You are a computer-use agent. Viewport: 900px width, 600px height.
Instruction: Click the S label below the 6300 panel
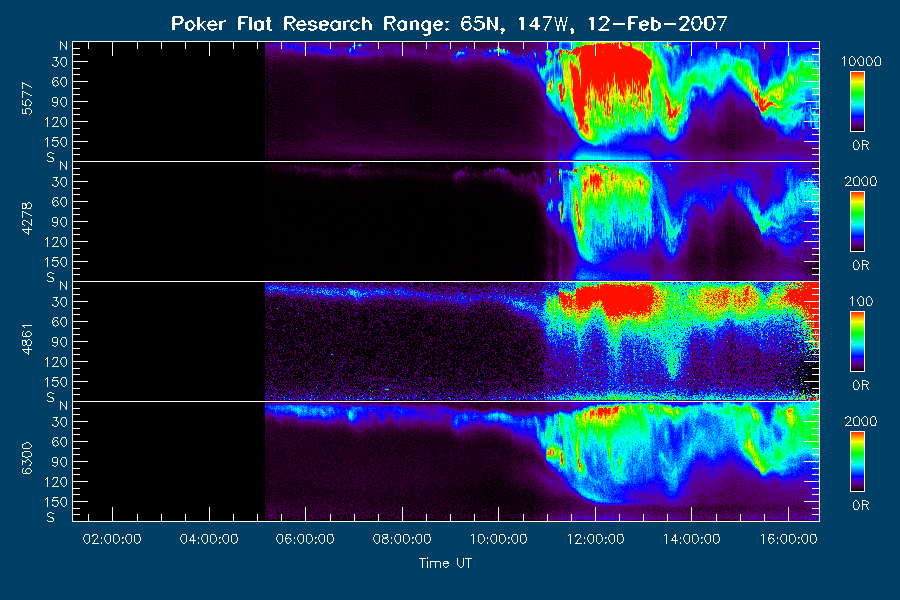[x=51, y=517]
